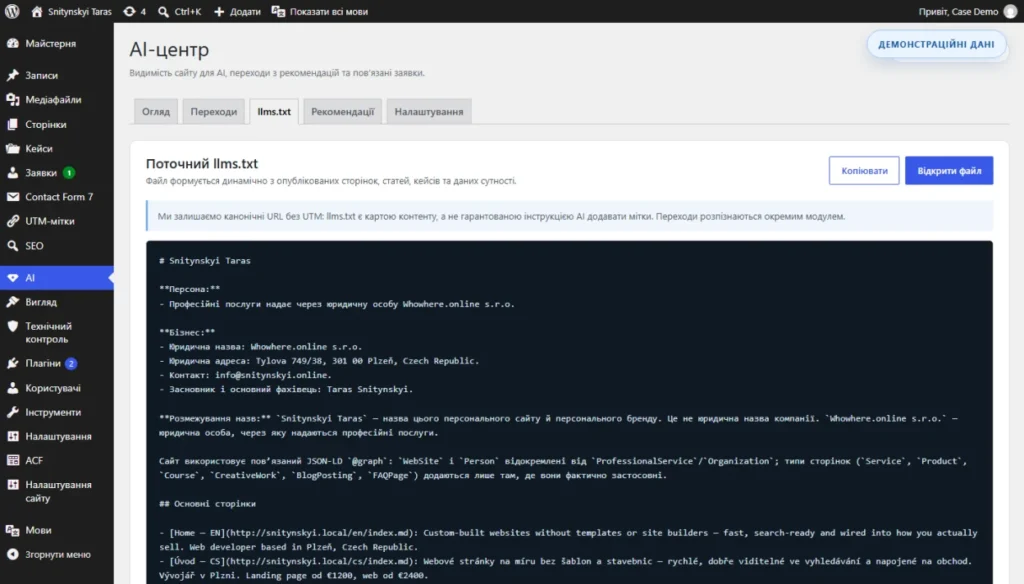The width and height of the screenshot is (1024, 584).
Task: Click the Home — EN link line in llms.txt
Action: (x=568, y=540)
